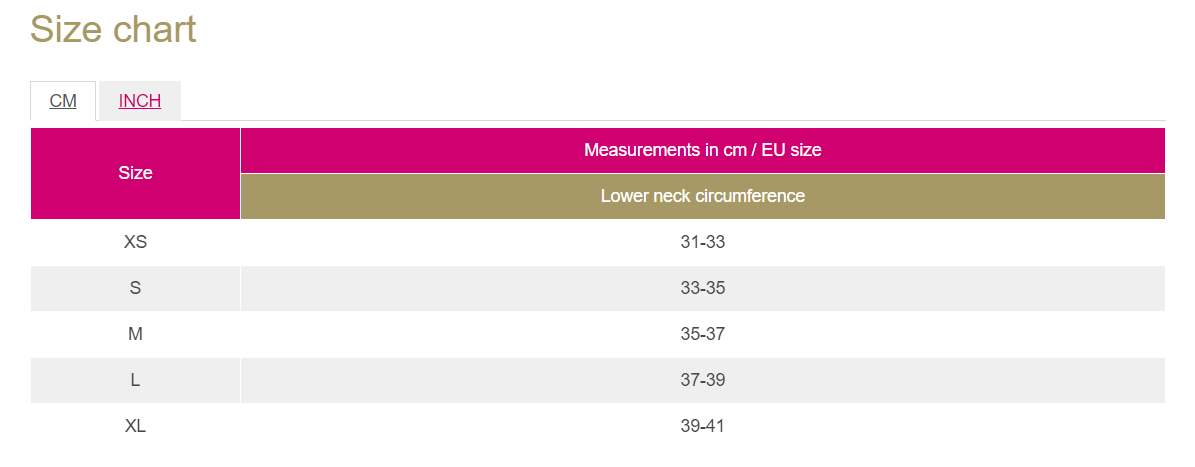Switch to the CM tab
This screenshot has width=1195, height=467.
pyautogui.click(x=63, y=101)
